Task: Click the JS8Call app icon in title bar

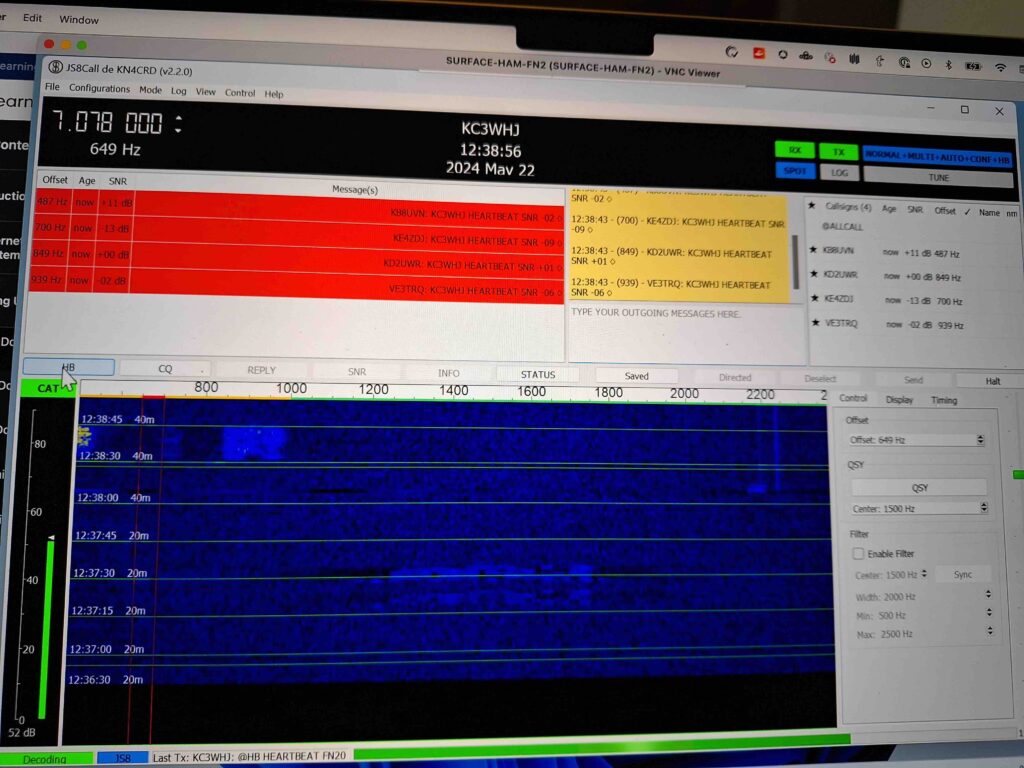Action: click(x=56, y=67)
